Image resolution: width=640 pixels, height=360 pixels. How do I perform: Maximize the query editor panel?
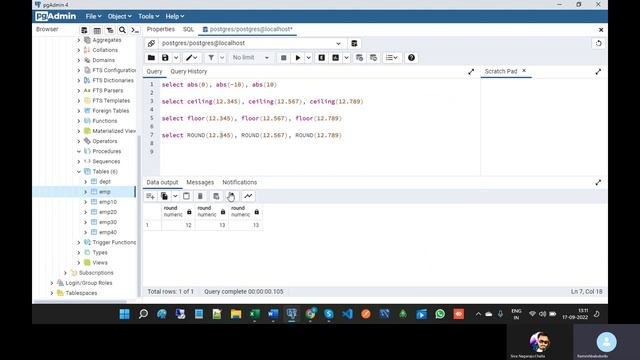[x=471, y=72]
